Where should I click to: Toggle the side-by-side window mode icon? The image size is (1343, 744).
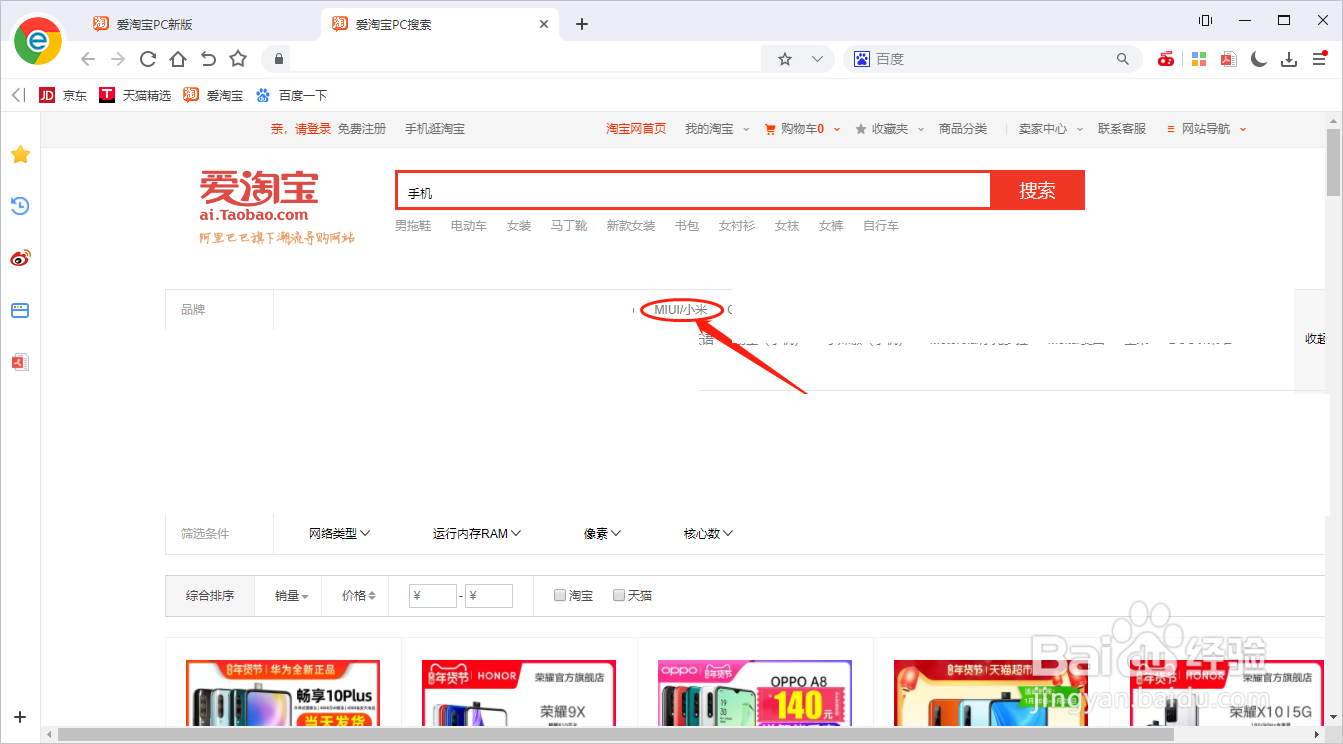1205,21
